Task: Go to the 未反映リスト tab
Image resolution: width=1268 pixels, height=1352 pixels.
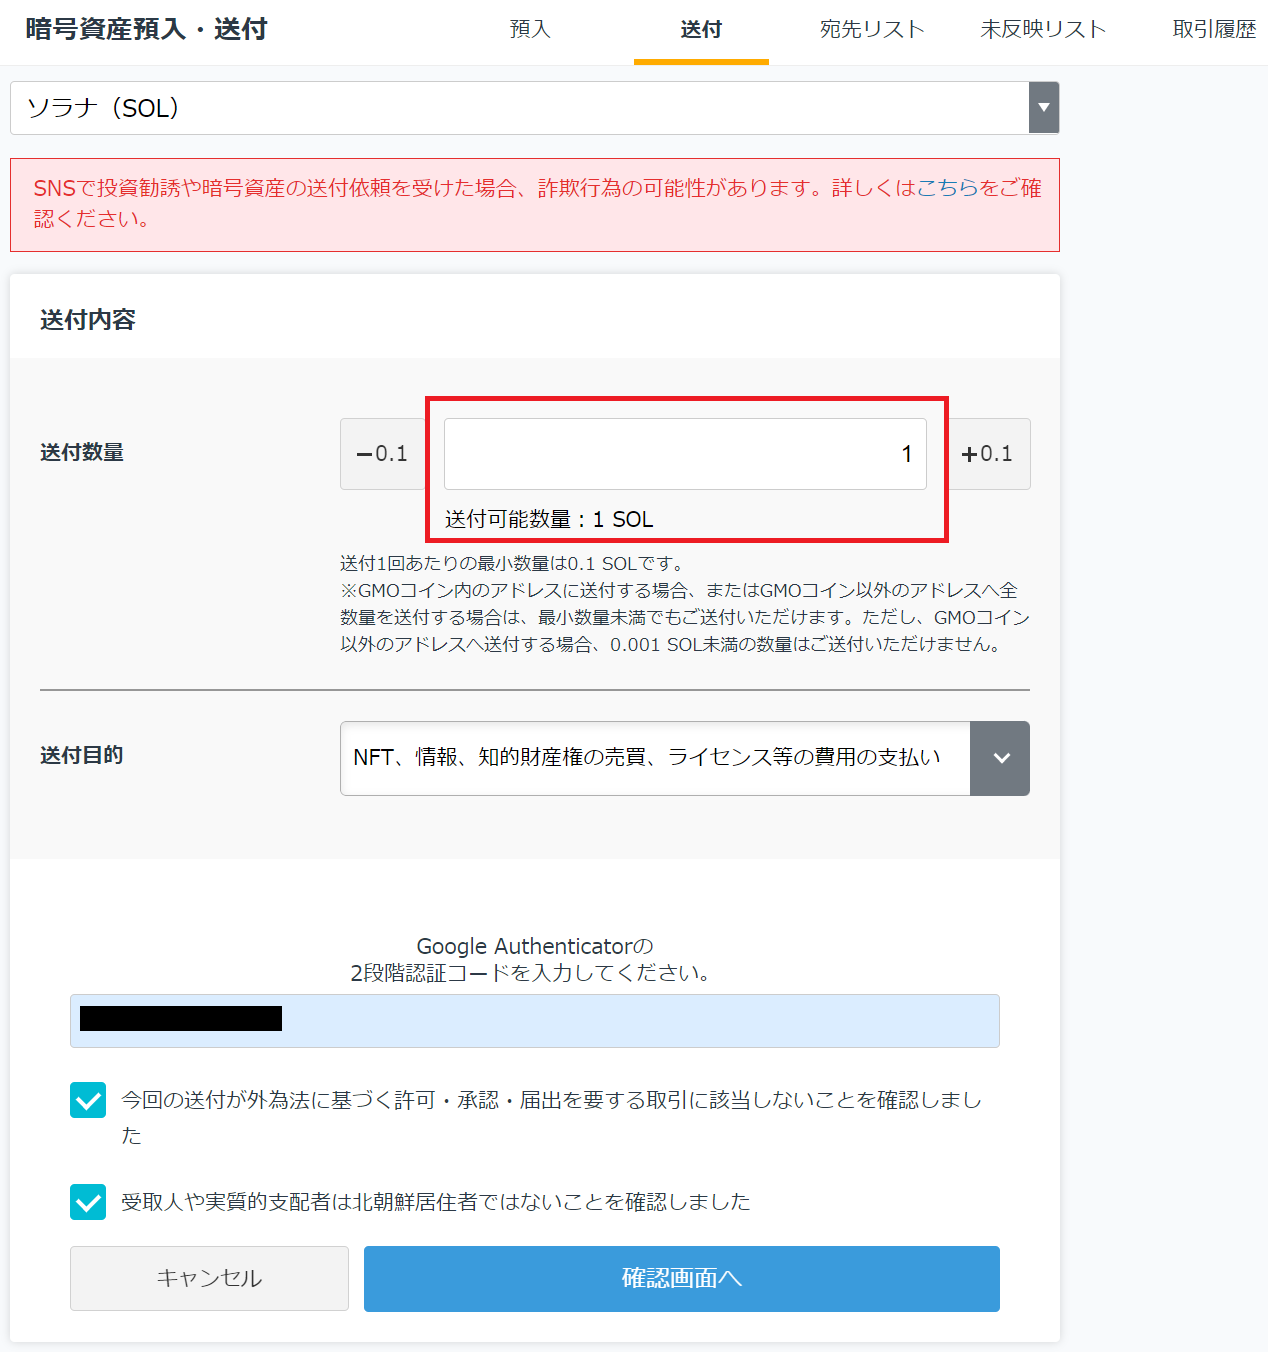Action: (x=1043, y=30)
